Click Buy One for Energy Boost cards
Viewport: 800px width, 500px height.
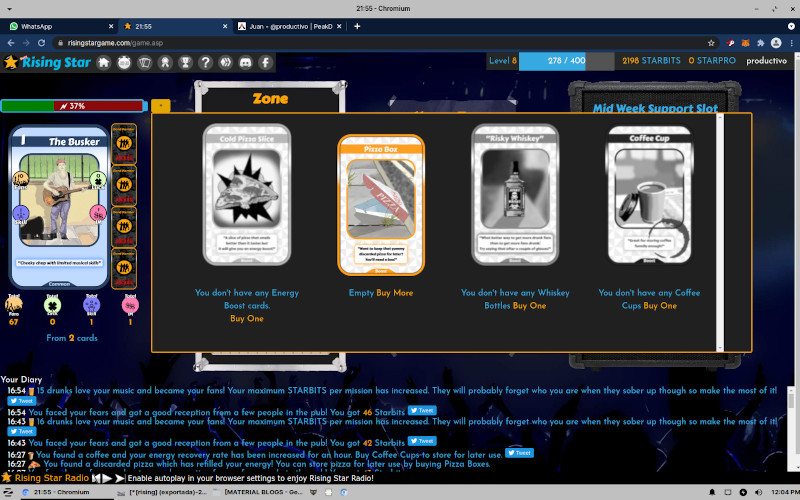pos(246,318)
